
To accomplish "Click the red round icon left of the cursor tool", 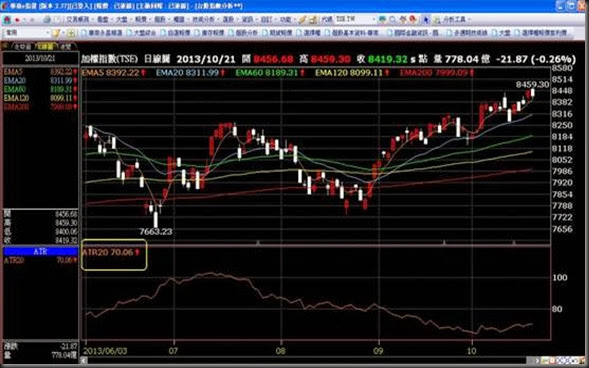I will click(413, 20).
